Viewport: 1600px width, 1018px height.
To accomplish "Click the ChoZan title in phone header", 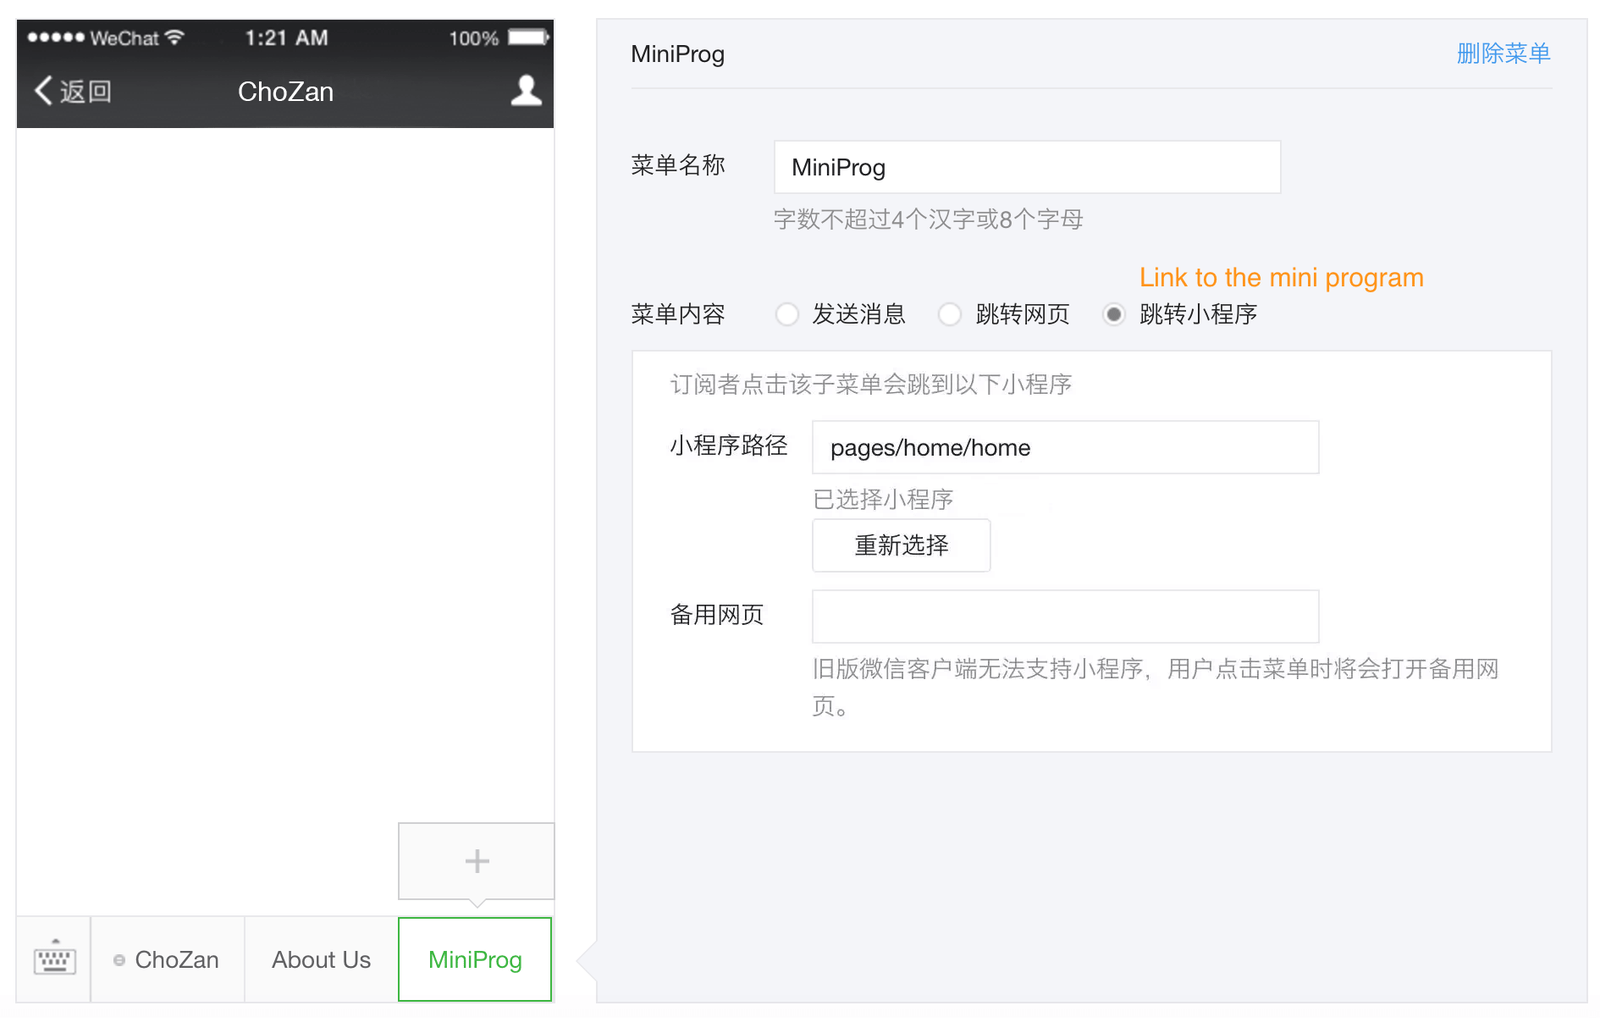I will click(x=286, y=91).
